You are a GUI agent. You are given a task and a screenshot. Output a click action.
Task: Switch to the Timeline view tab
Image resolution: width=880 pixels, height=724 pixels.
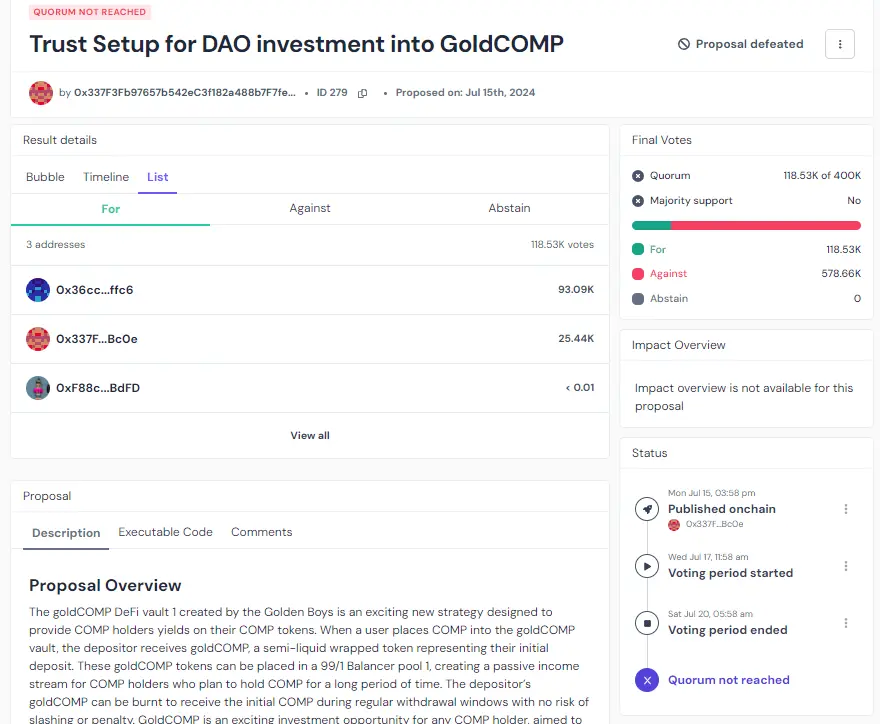106,177
